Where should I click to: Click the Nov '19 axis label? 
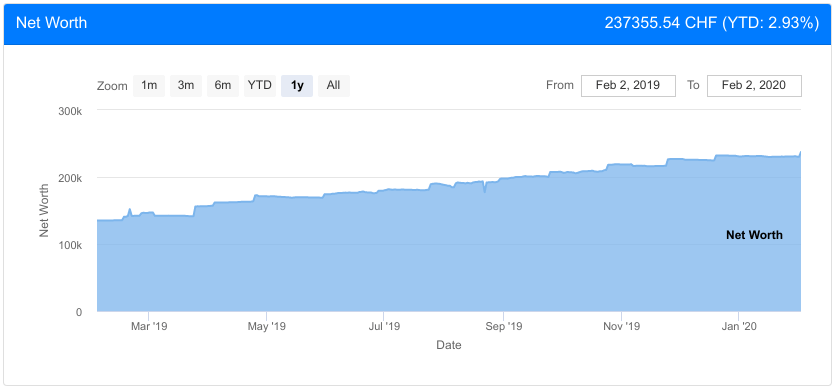click(x=622, y=326)
